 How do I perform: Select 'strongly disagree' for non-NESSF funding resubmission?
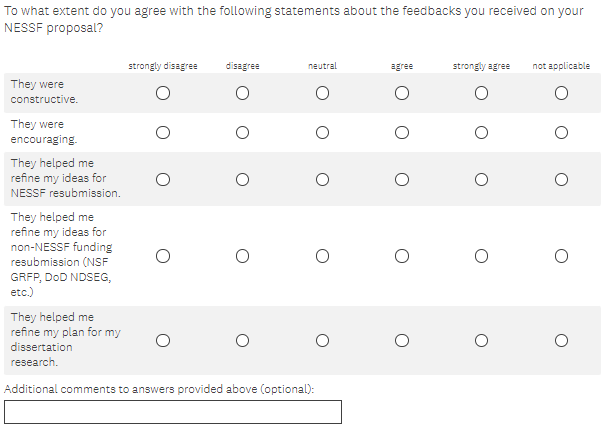click(162, 256)
